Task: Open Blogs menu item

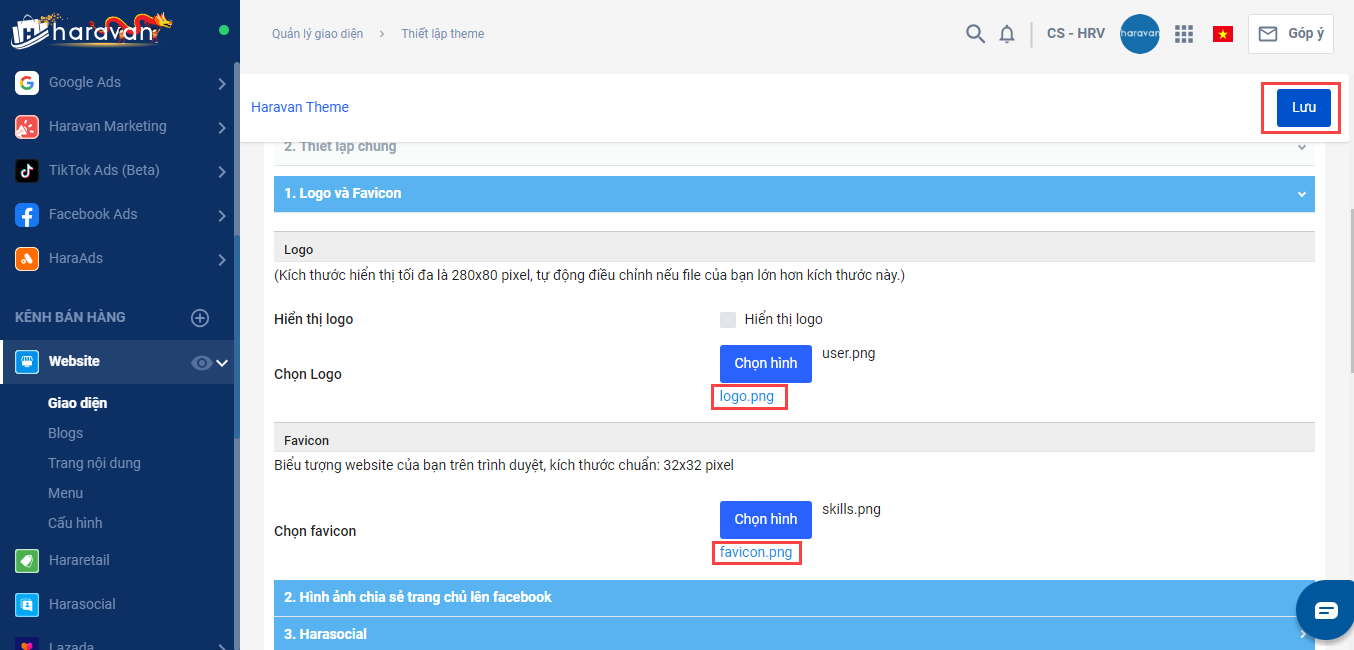Action: point(65,433)
